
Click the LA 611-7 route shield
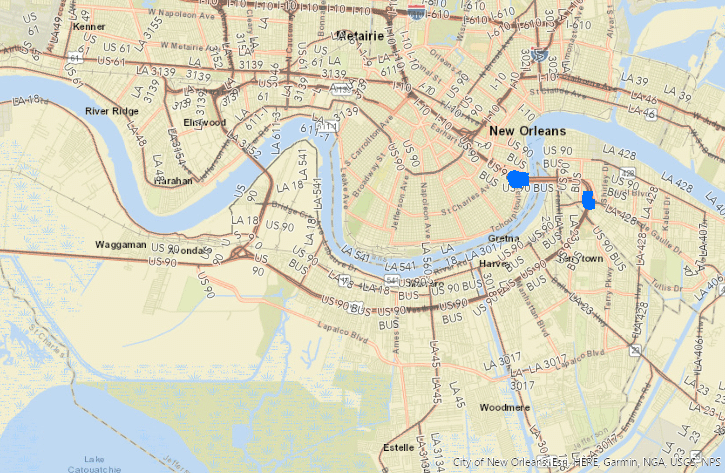click(328, 126)
